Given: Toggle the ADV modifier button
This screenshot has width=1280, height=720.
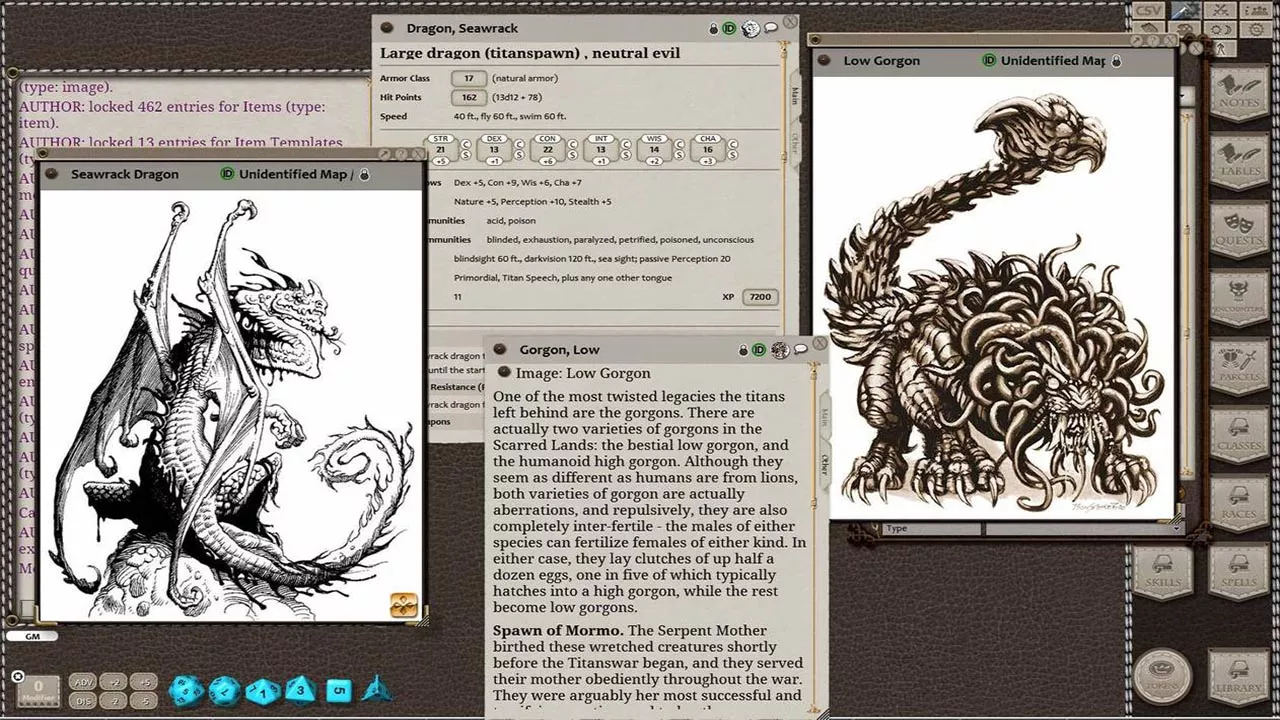Looking at the screenshot, I should coord(84,682).
